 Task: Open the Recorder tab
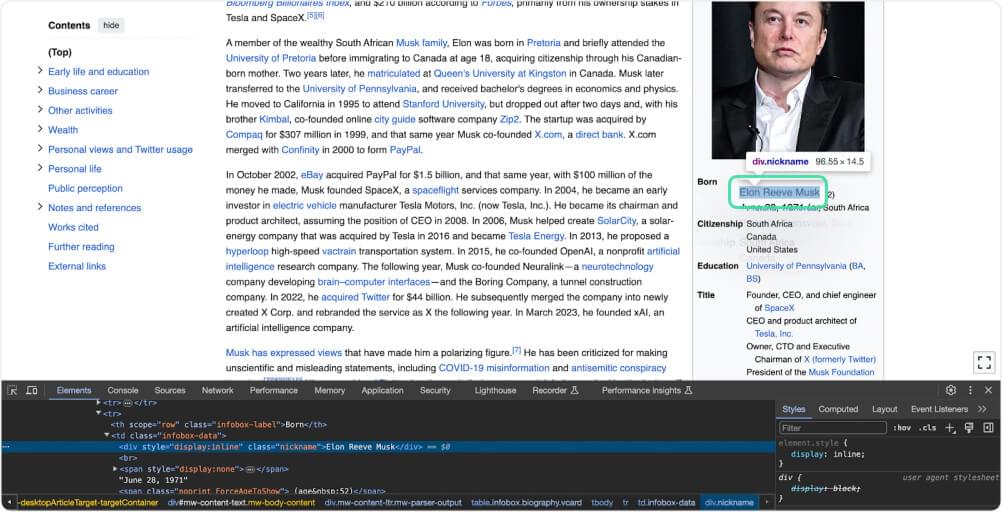555,390
